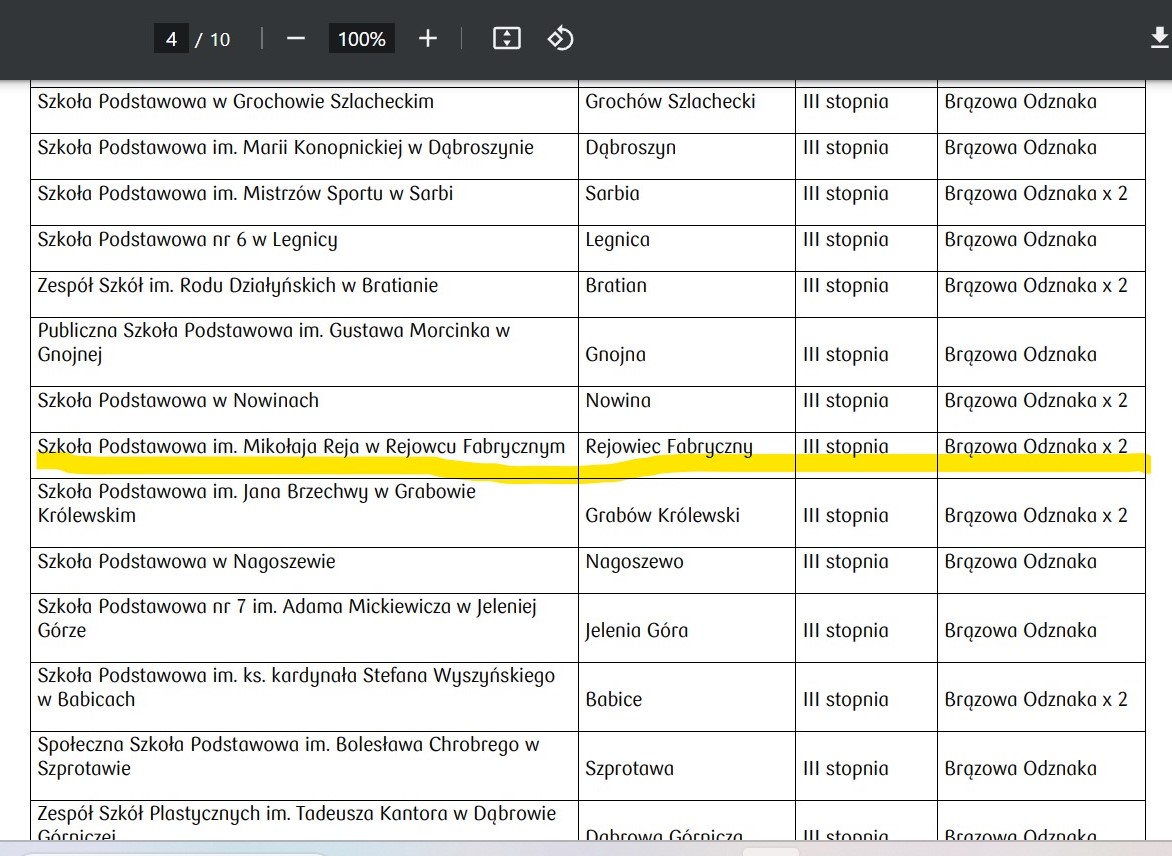The height and width of the screenshot is (856, 1172).
Task: Click 'III stopnia' in Grochów Szlachecki row
Action: (845, 102)
